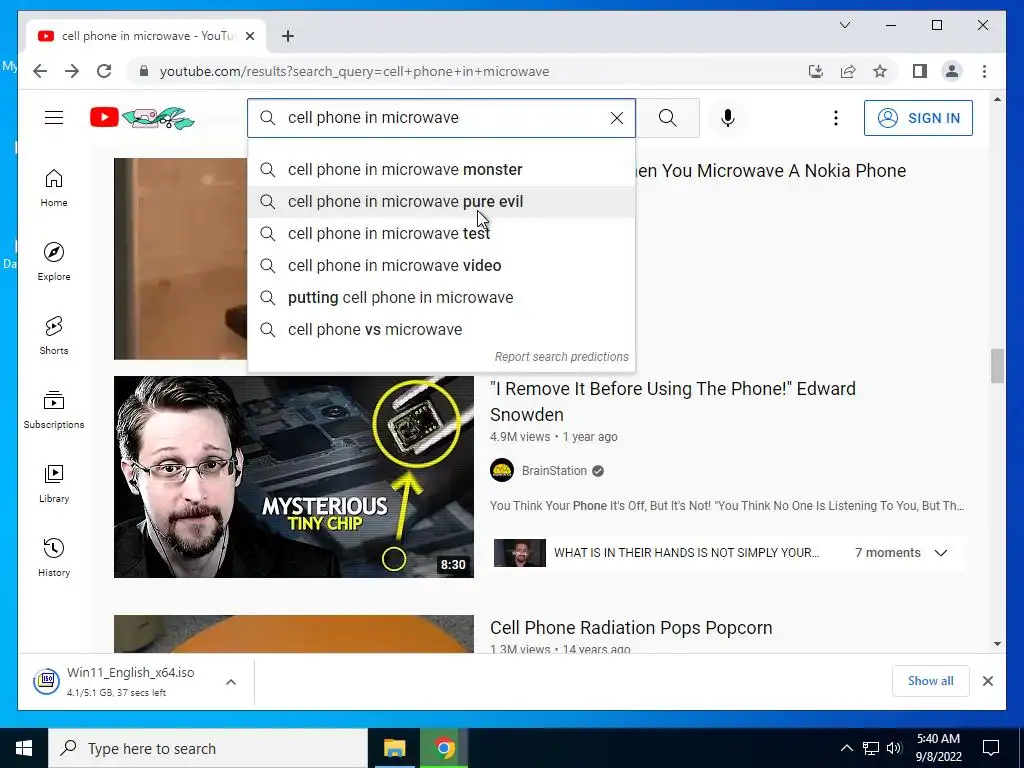Image resolution: width=1024 pixels, height=768 pixels.
Task: Choose suggestion 'cell phone in microwave video'
Action: pyautogui.click(x=441, y=265)
